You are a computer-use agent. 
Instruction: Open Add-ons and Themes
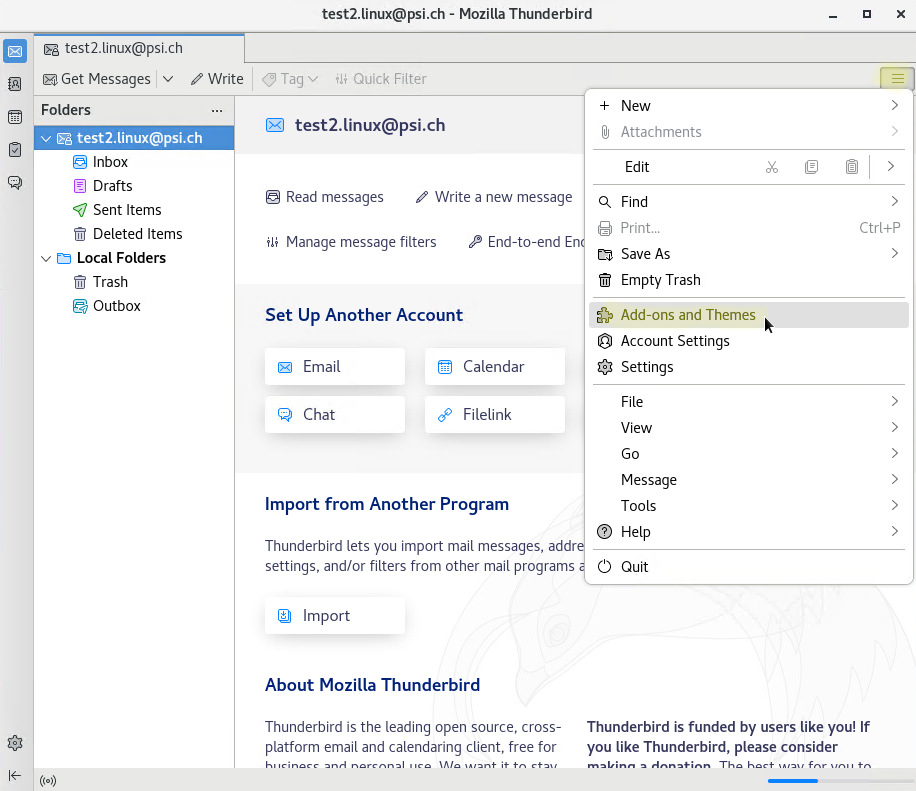749,315
